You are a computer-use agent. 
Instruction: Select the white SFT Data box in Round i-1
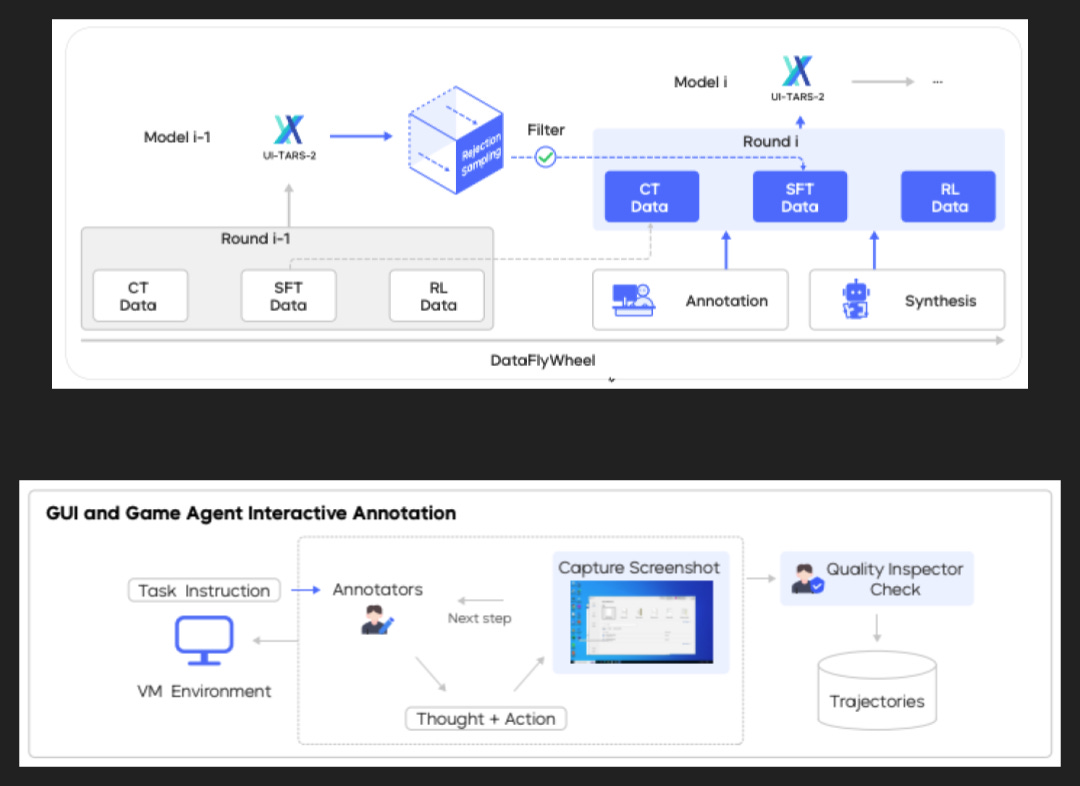[289, 296]
